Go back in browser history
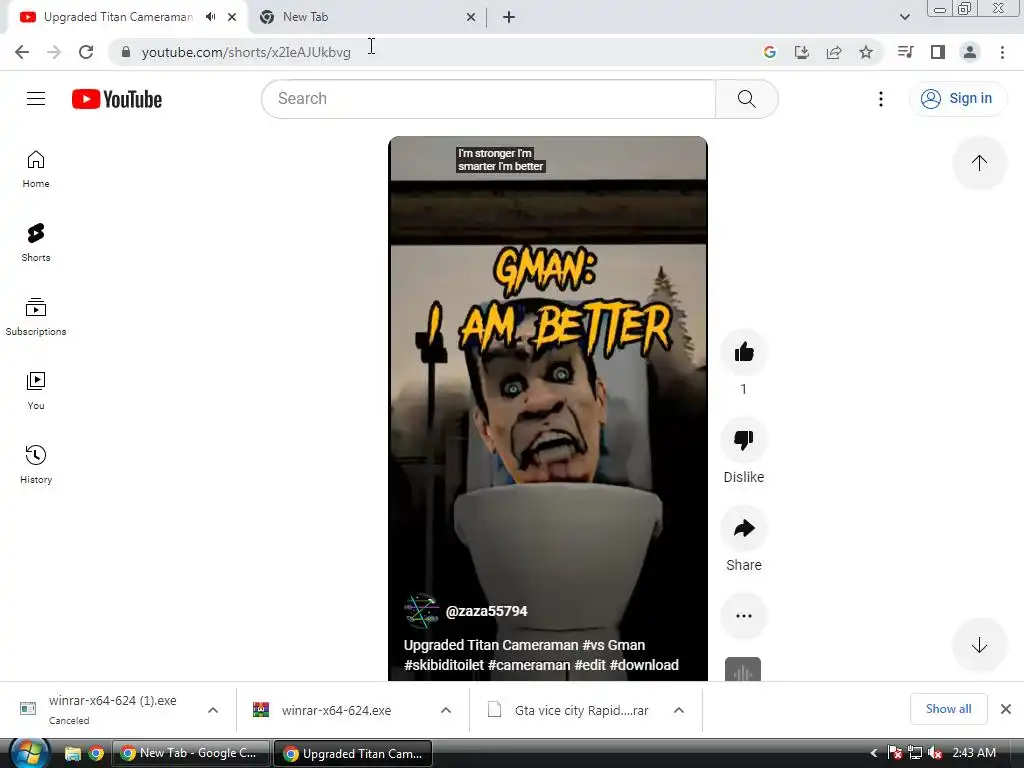 [x=22, y=52]
